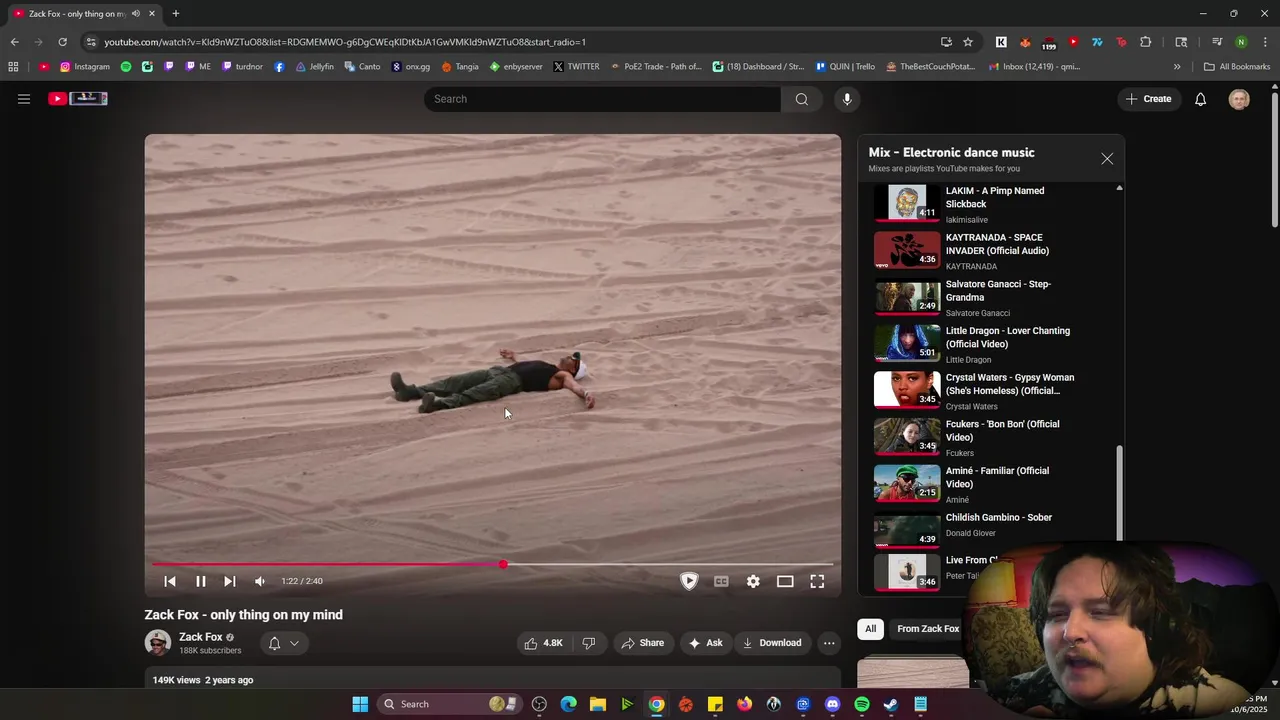Click the Create button
1280x720 pixels.
[x=1148, y=99]
